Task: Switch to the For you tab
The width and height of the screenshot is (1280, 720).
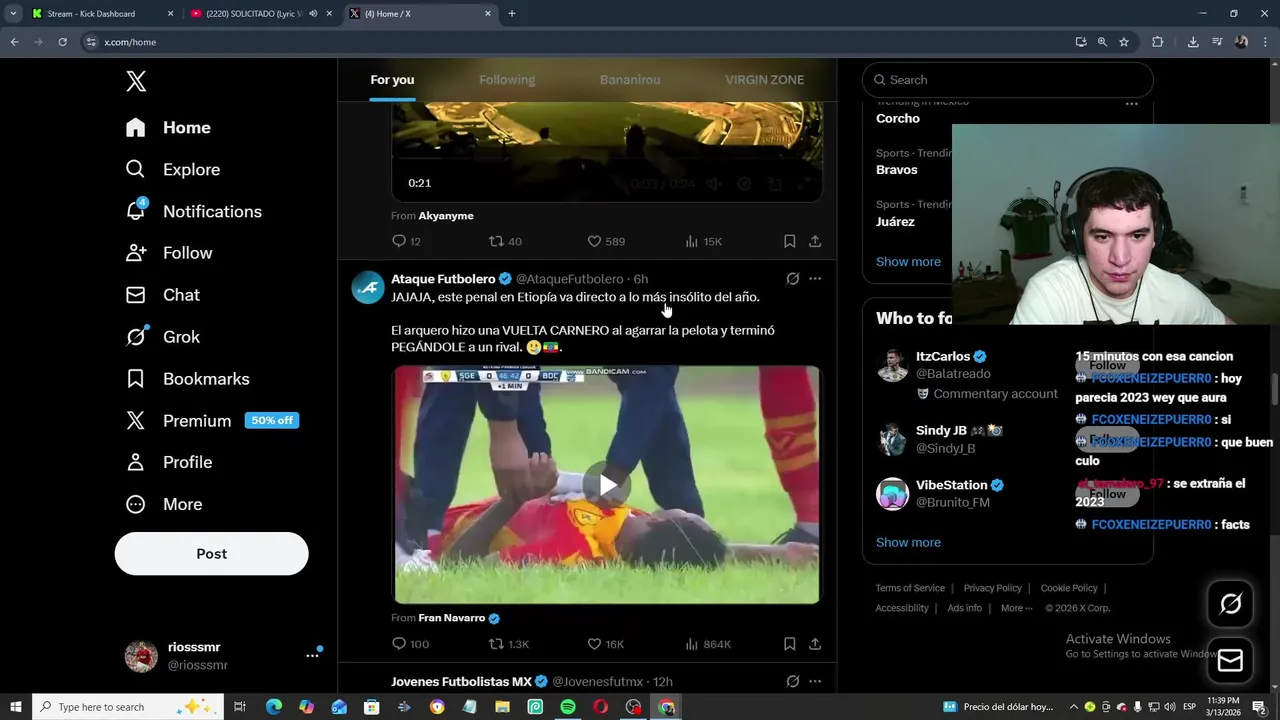Action: (392, 80)
